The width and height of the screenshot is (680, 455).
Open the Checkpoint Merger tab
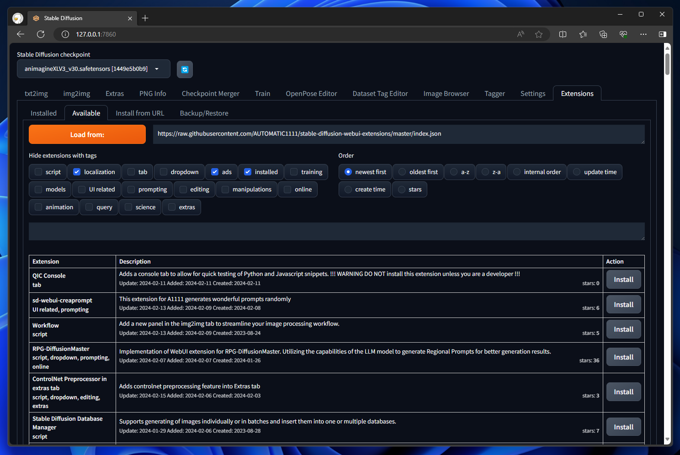click(x=210, y=94)
